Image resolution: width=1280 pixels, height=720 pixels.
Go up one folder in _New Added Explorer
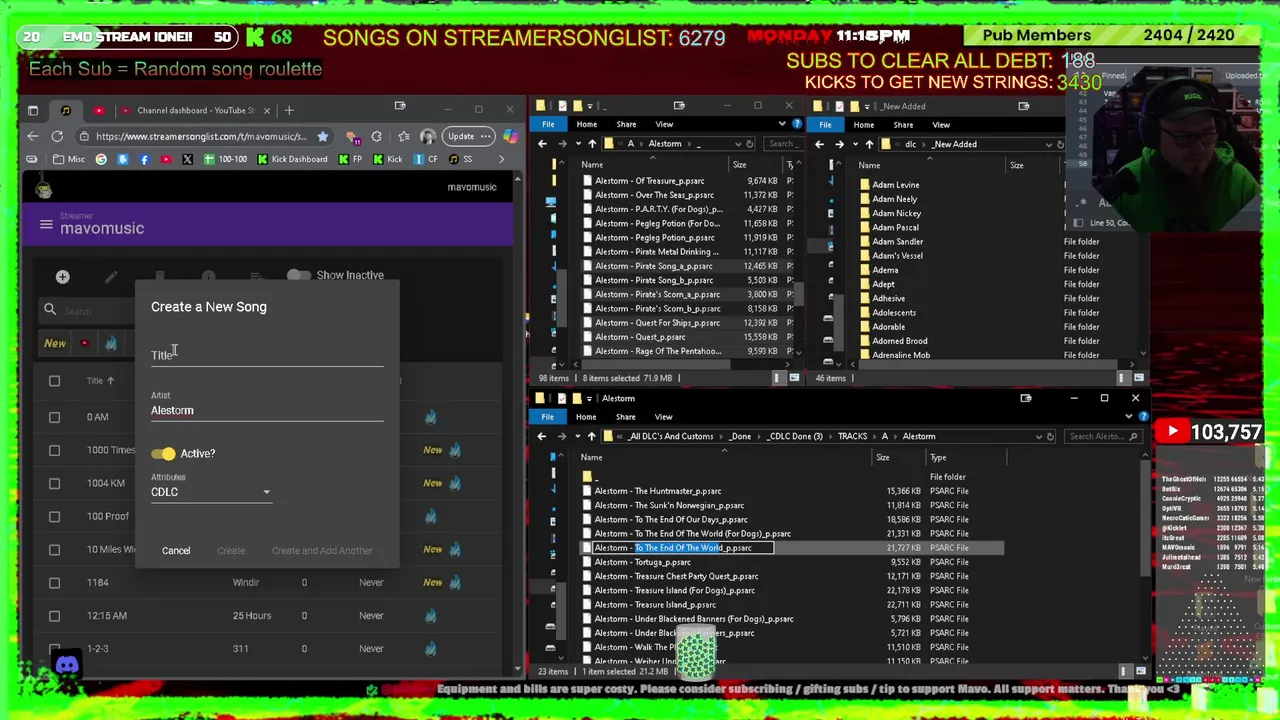[x=868, y=144]
